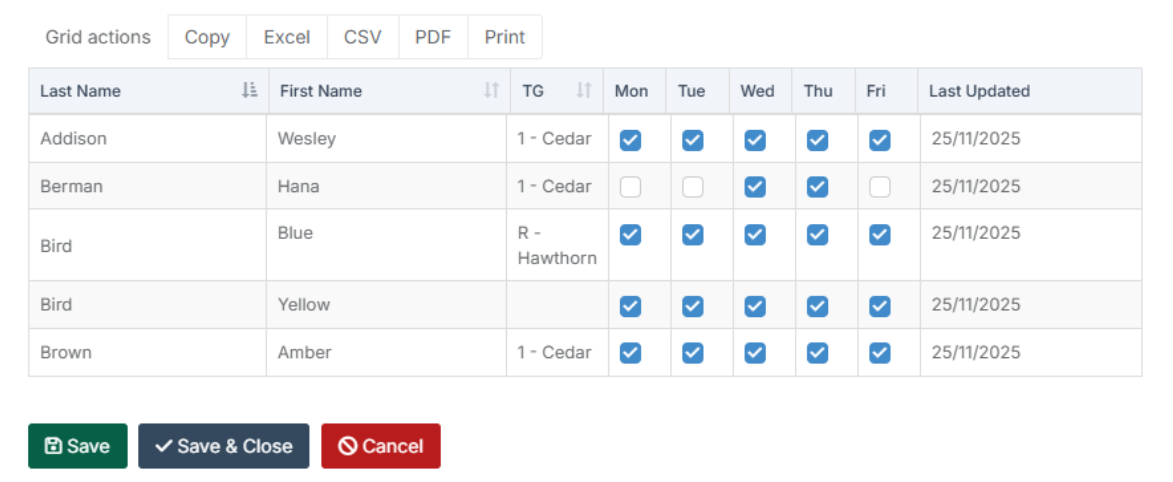Copy the grid data

[x=207, y=37]
